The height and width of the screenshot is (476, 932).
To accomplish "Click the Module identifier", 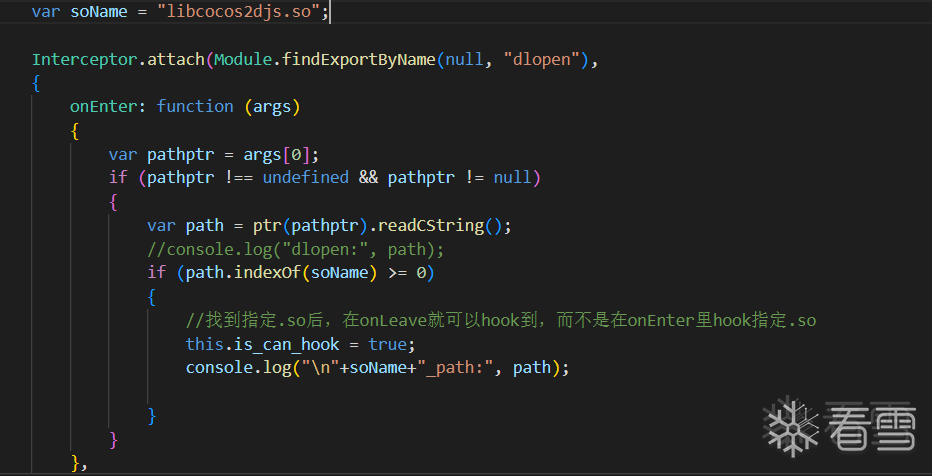I will click(x=243, y=59).
